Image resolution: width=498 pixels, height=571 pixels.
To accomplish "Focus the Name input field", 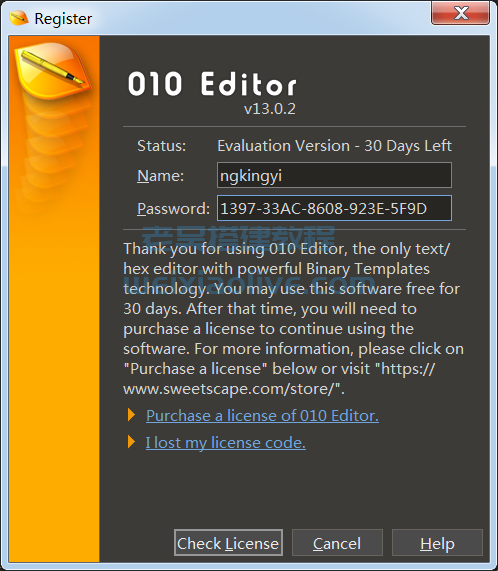I will tap(334, 175).
